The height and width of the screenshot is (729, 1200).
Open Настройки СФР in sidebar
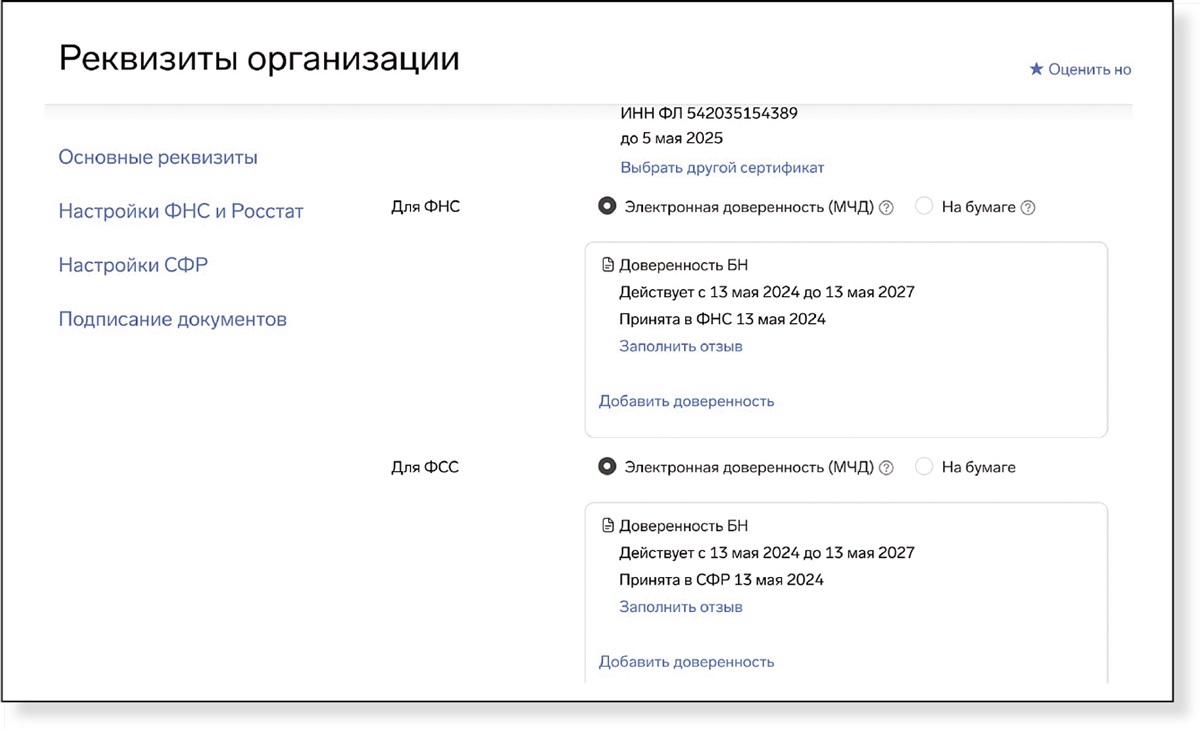[133, 265]
